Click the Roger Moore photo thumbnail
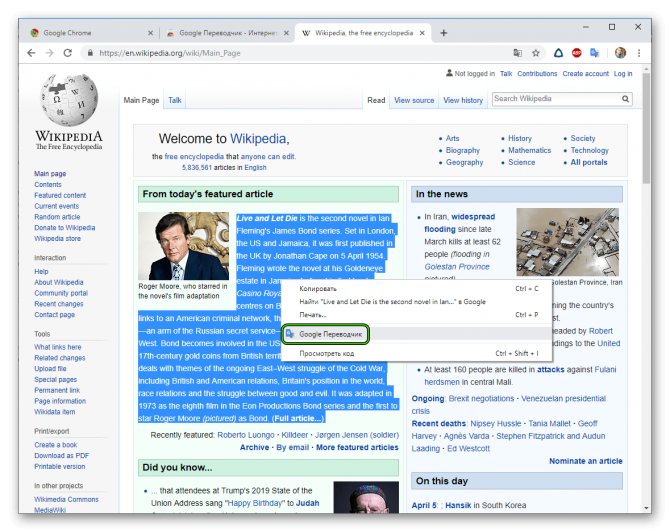This screenshot has height=532, width=670. click(183, 246)
